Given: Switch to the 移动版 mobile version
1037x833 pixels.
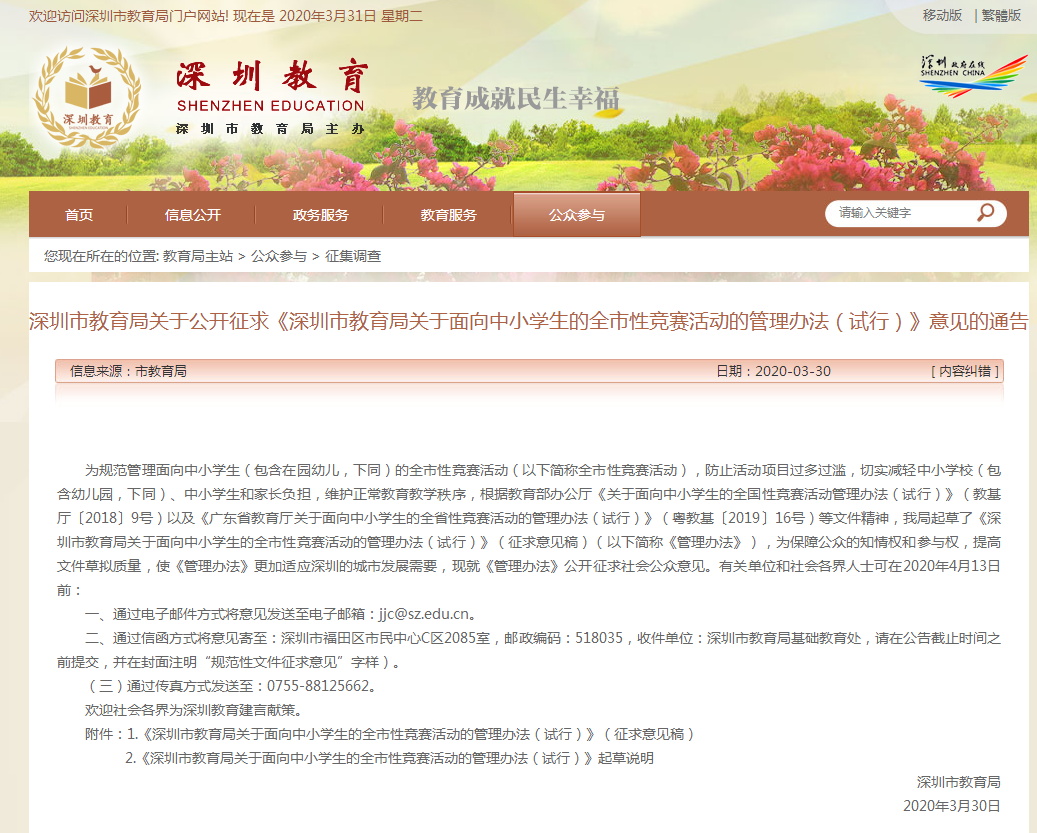Looking at the screenshot, I should click(942, 15).
